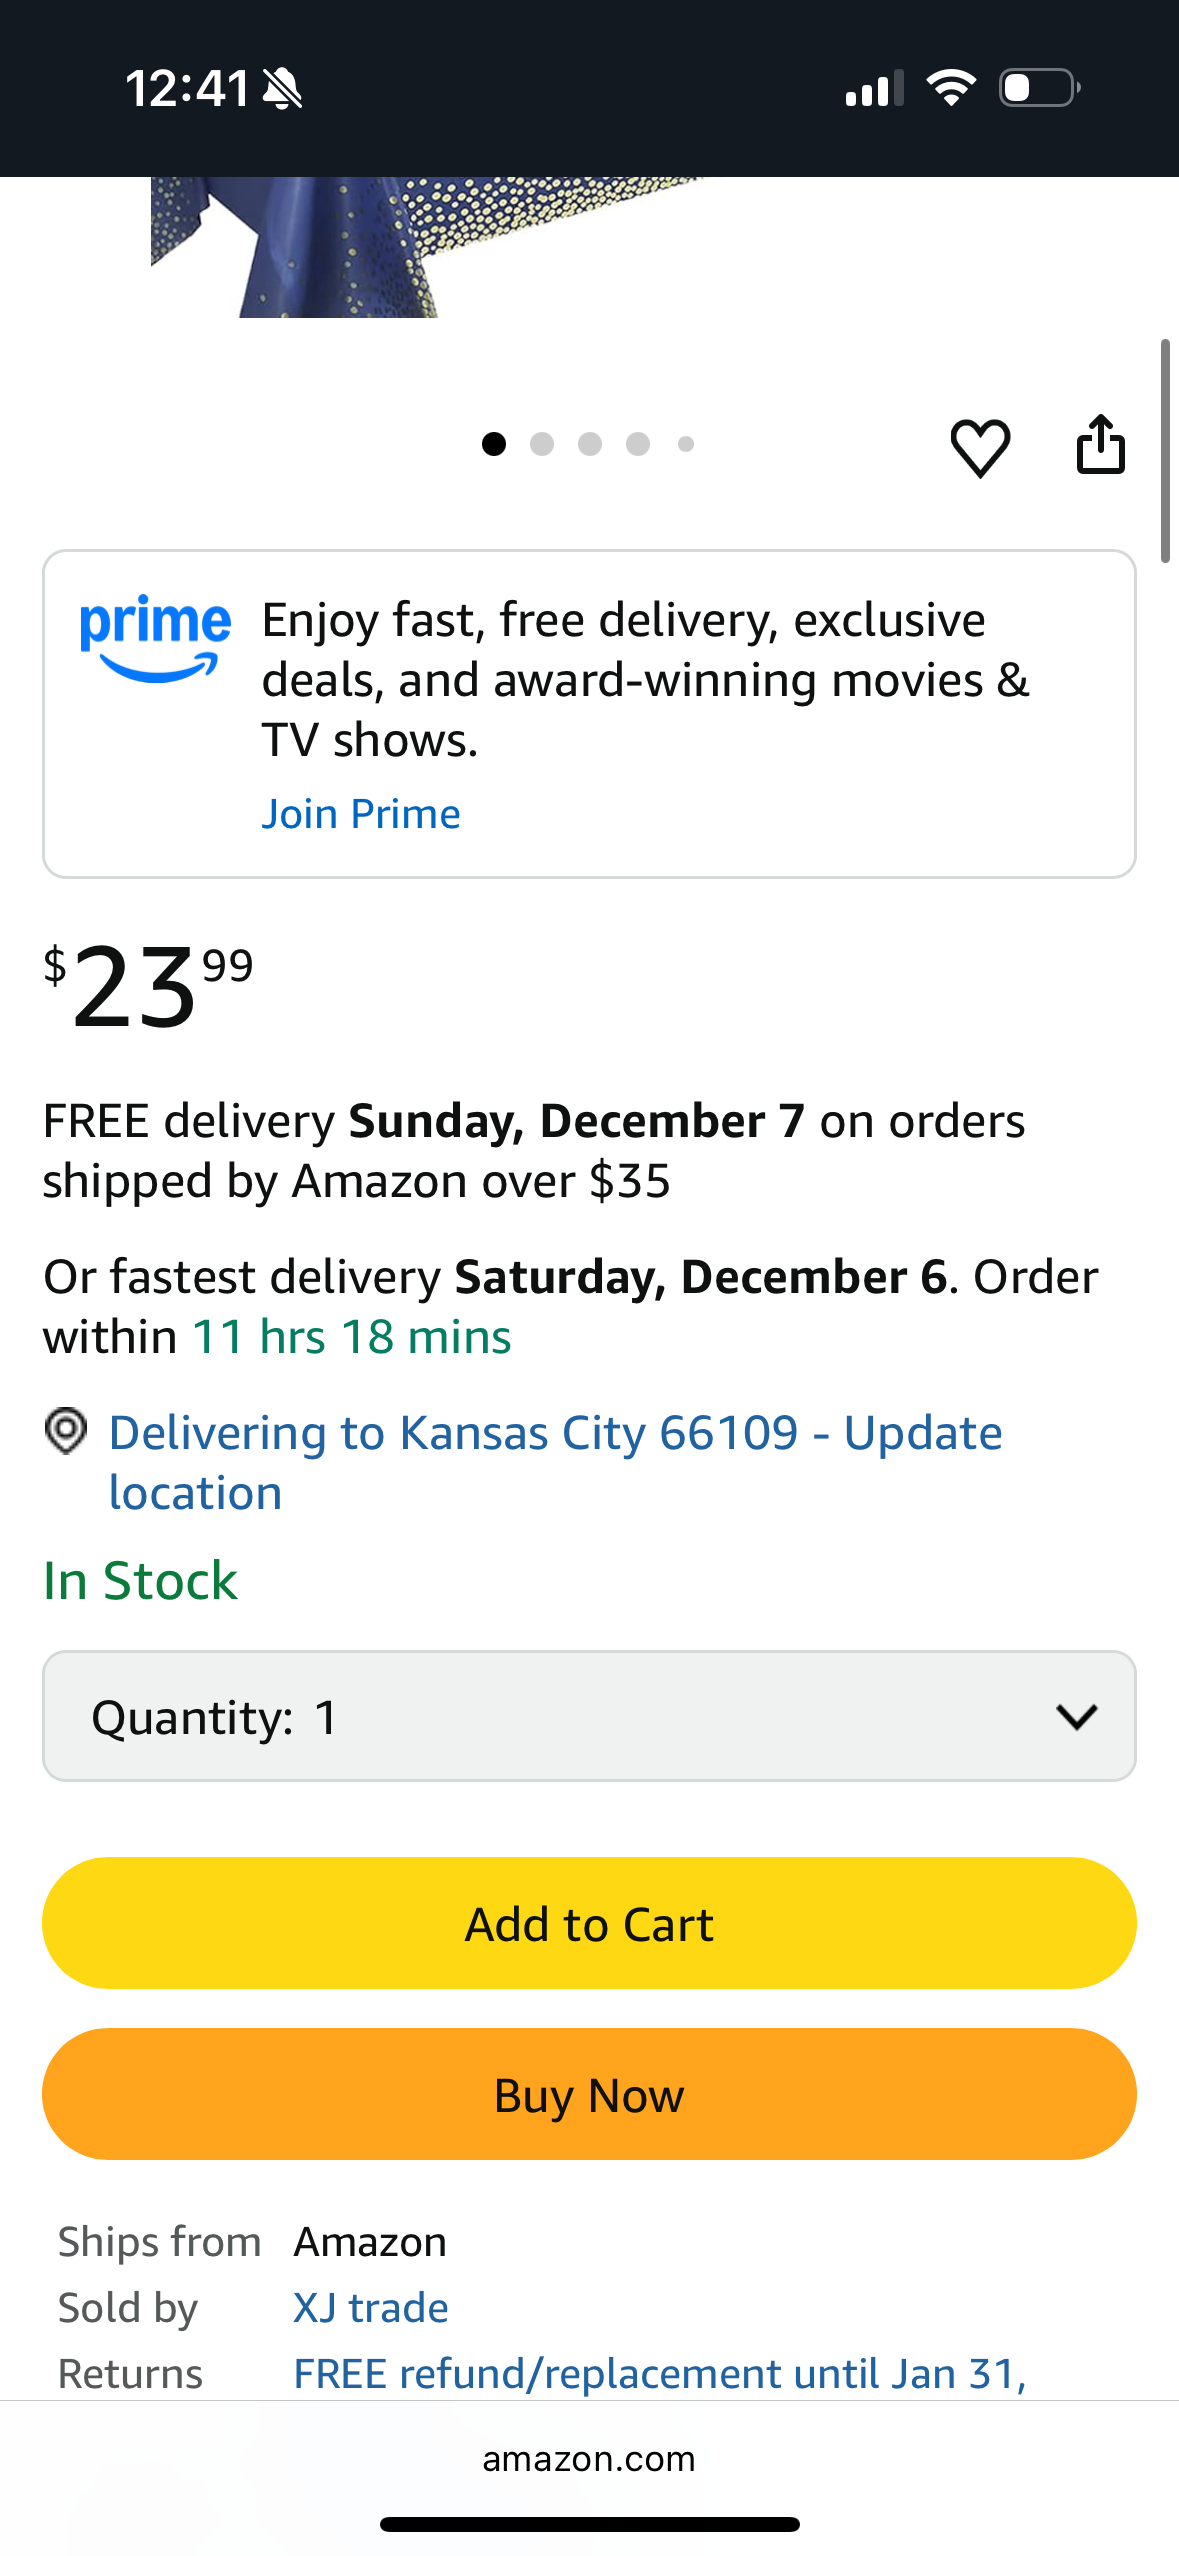Tap the amazon.com address bar
Screen dimensions: 1179x2556
589,2459
